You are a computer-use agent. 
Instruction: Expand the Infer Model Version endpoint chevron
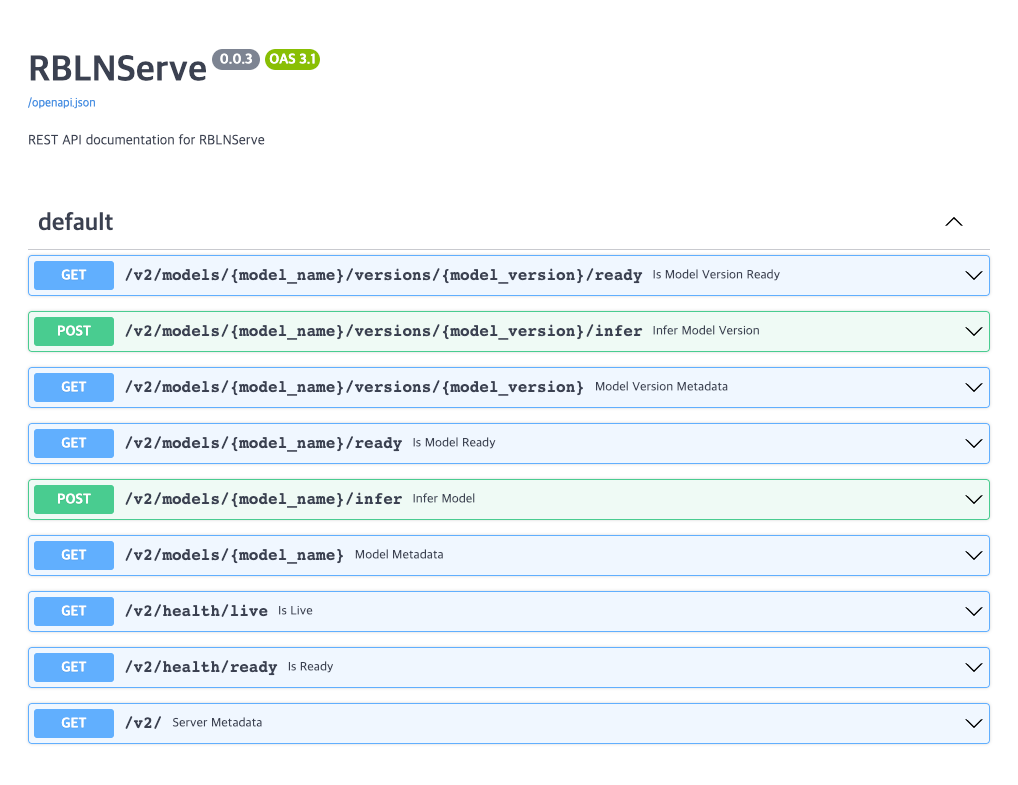[973, 331]
